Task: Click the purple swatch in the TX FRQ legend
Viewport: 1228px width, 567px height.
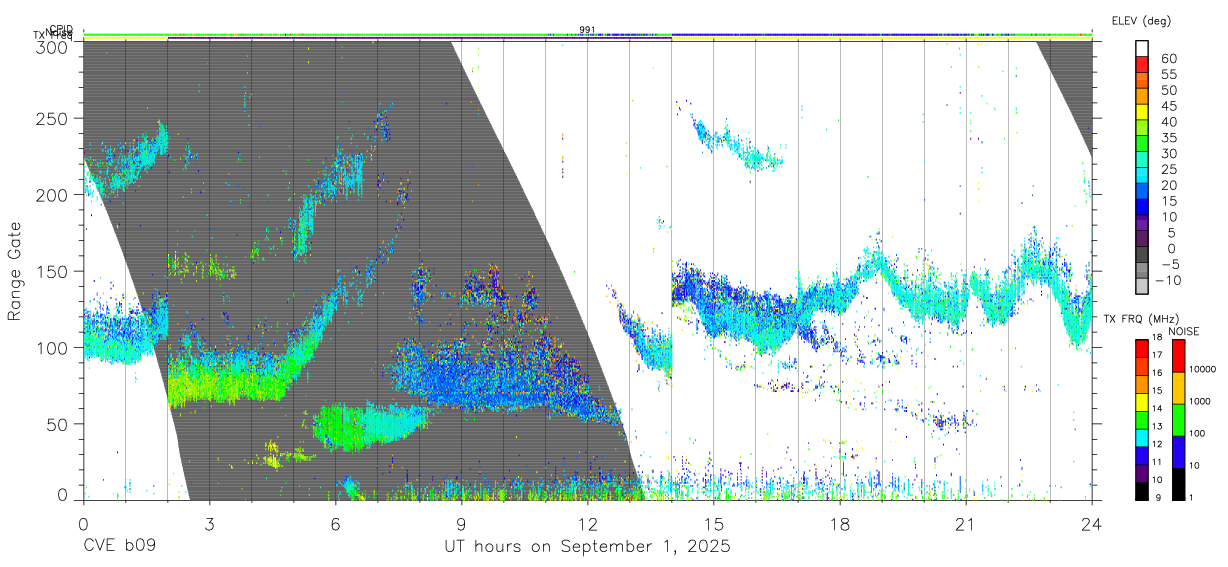Action: coord(1142,472)
